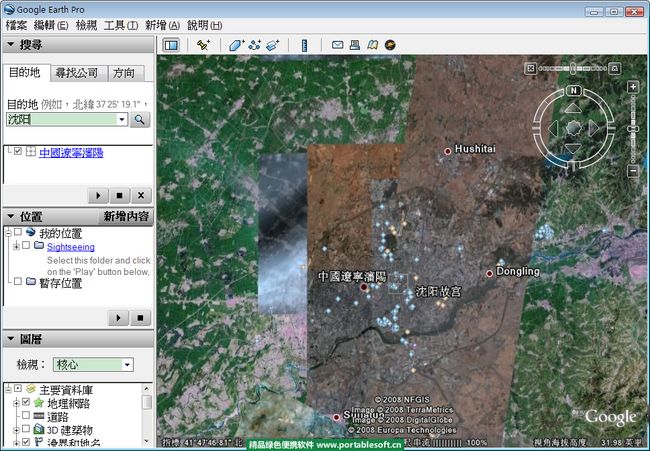
Task: Open the ruler measurement tool
Action: coord(304,45)
